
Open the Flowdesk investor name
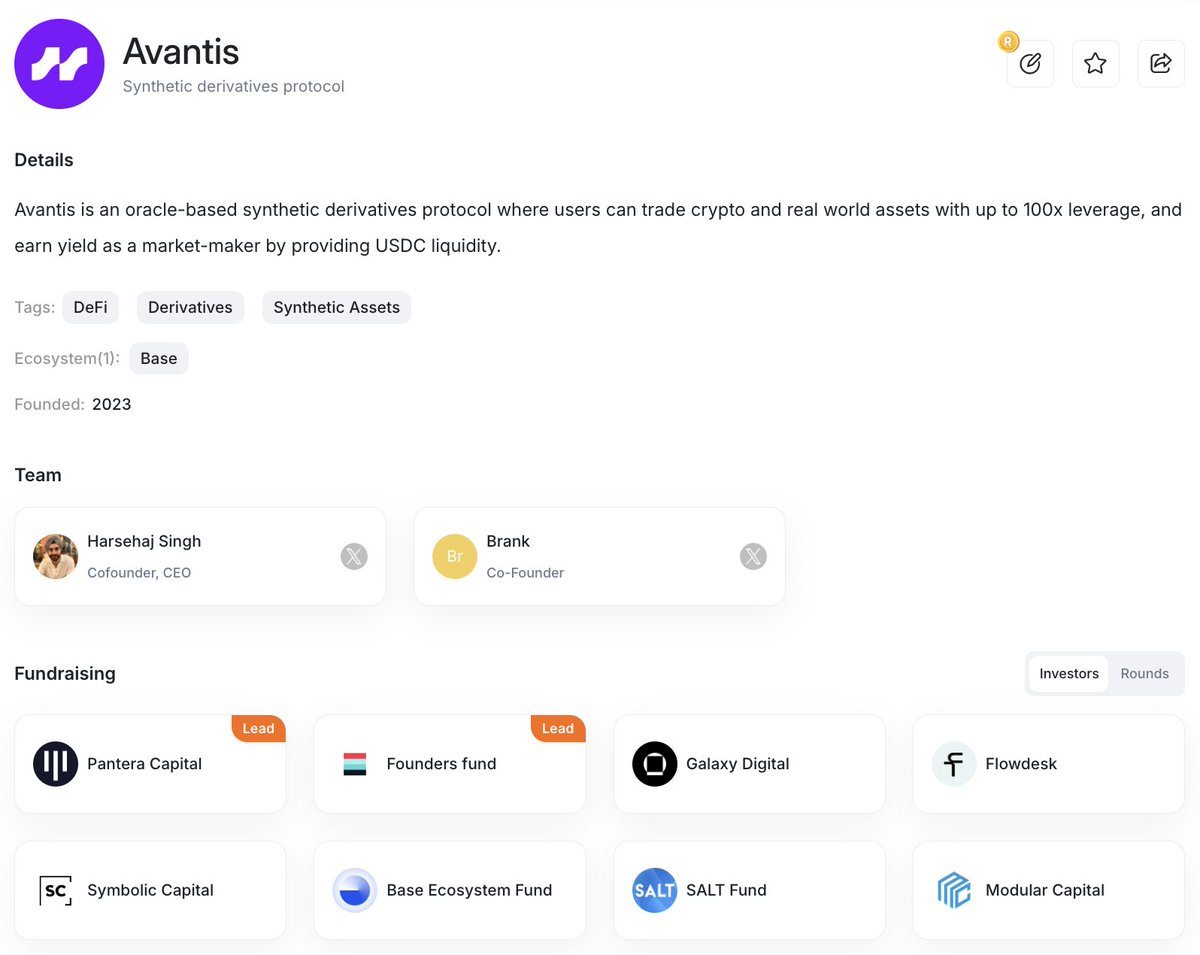tap(1021, 764)
